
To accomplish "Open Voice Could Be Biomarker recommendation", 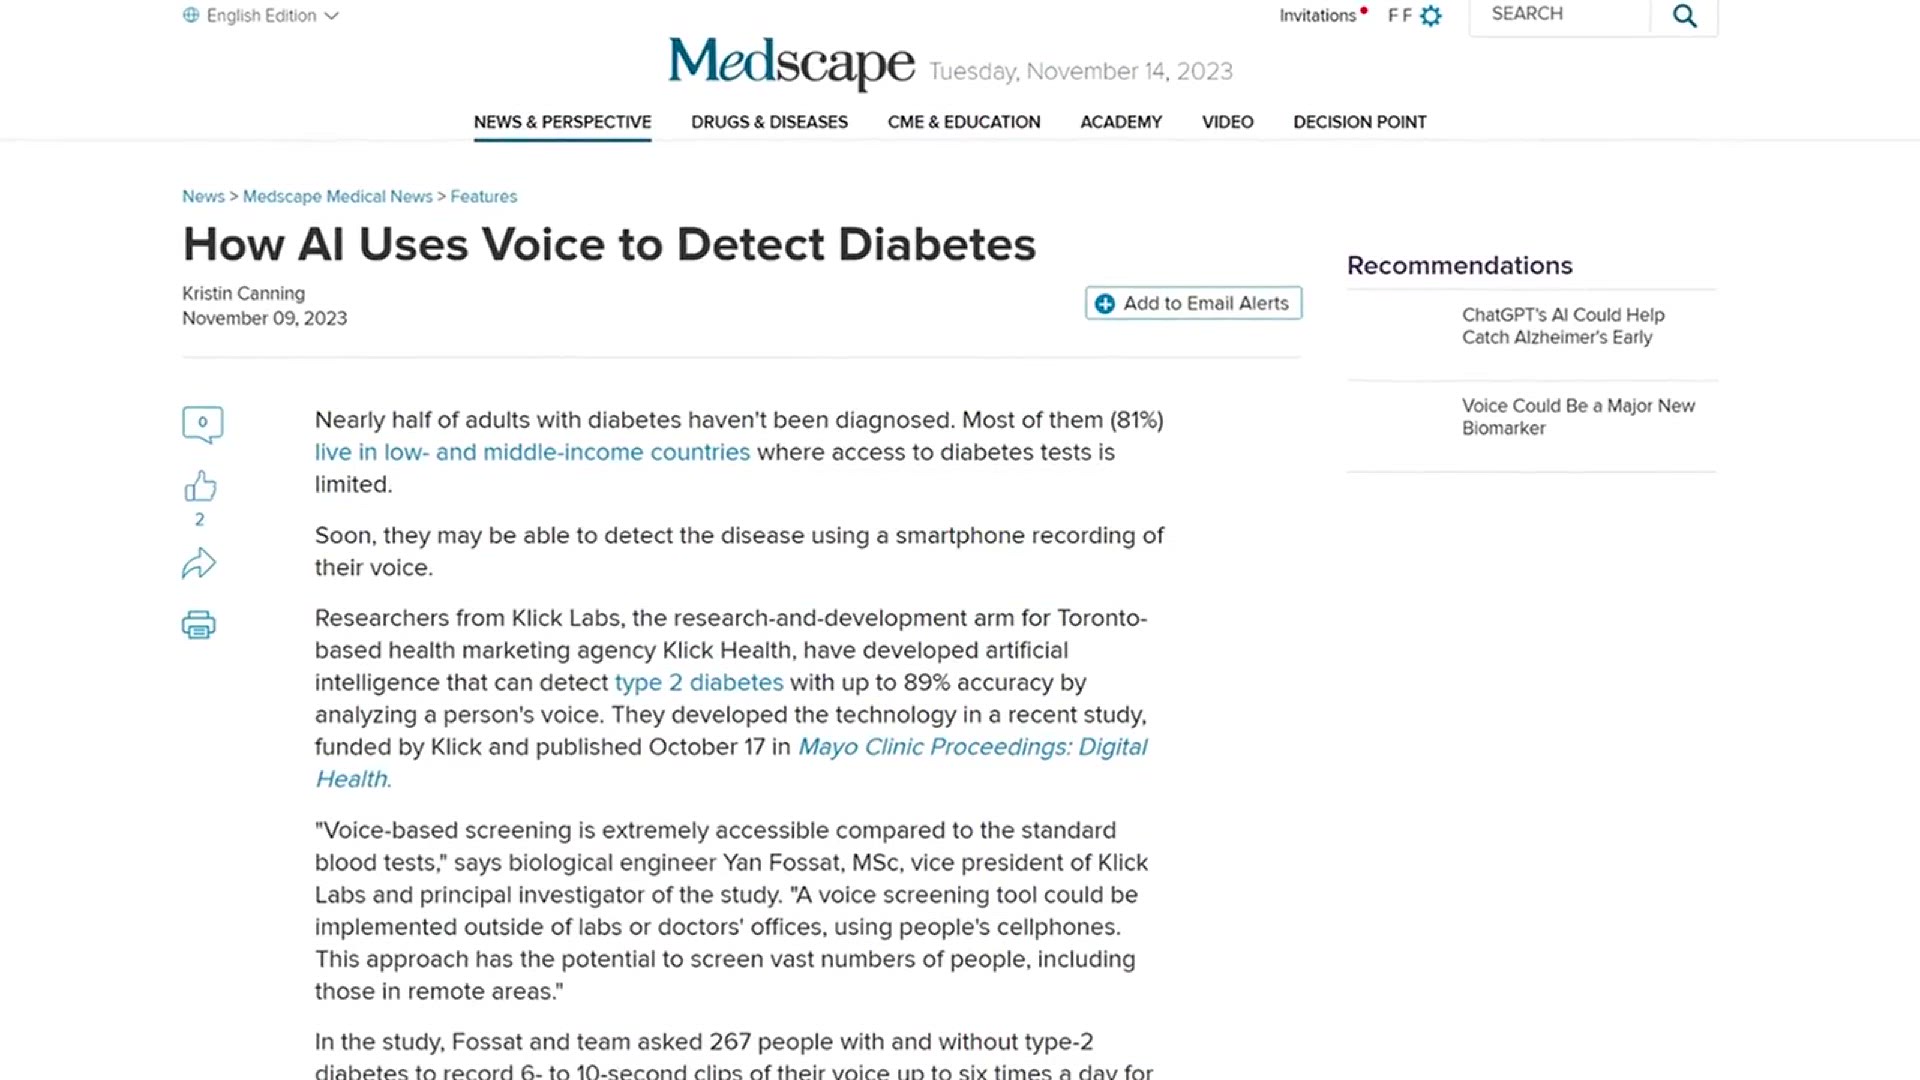I will [1578, 417].
